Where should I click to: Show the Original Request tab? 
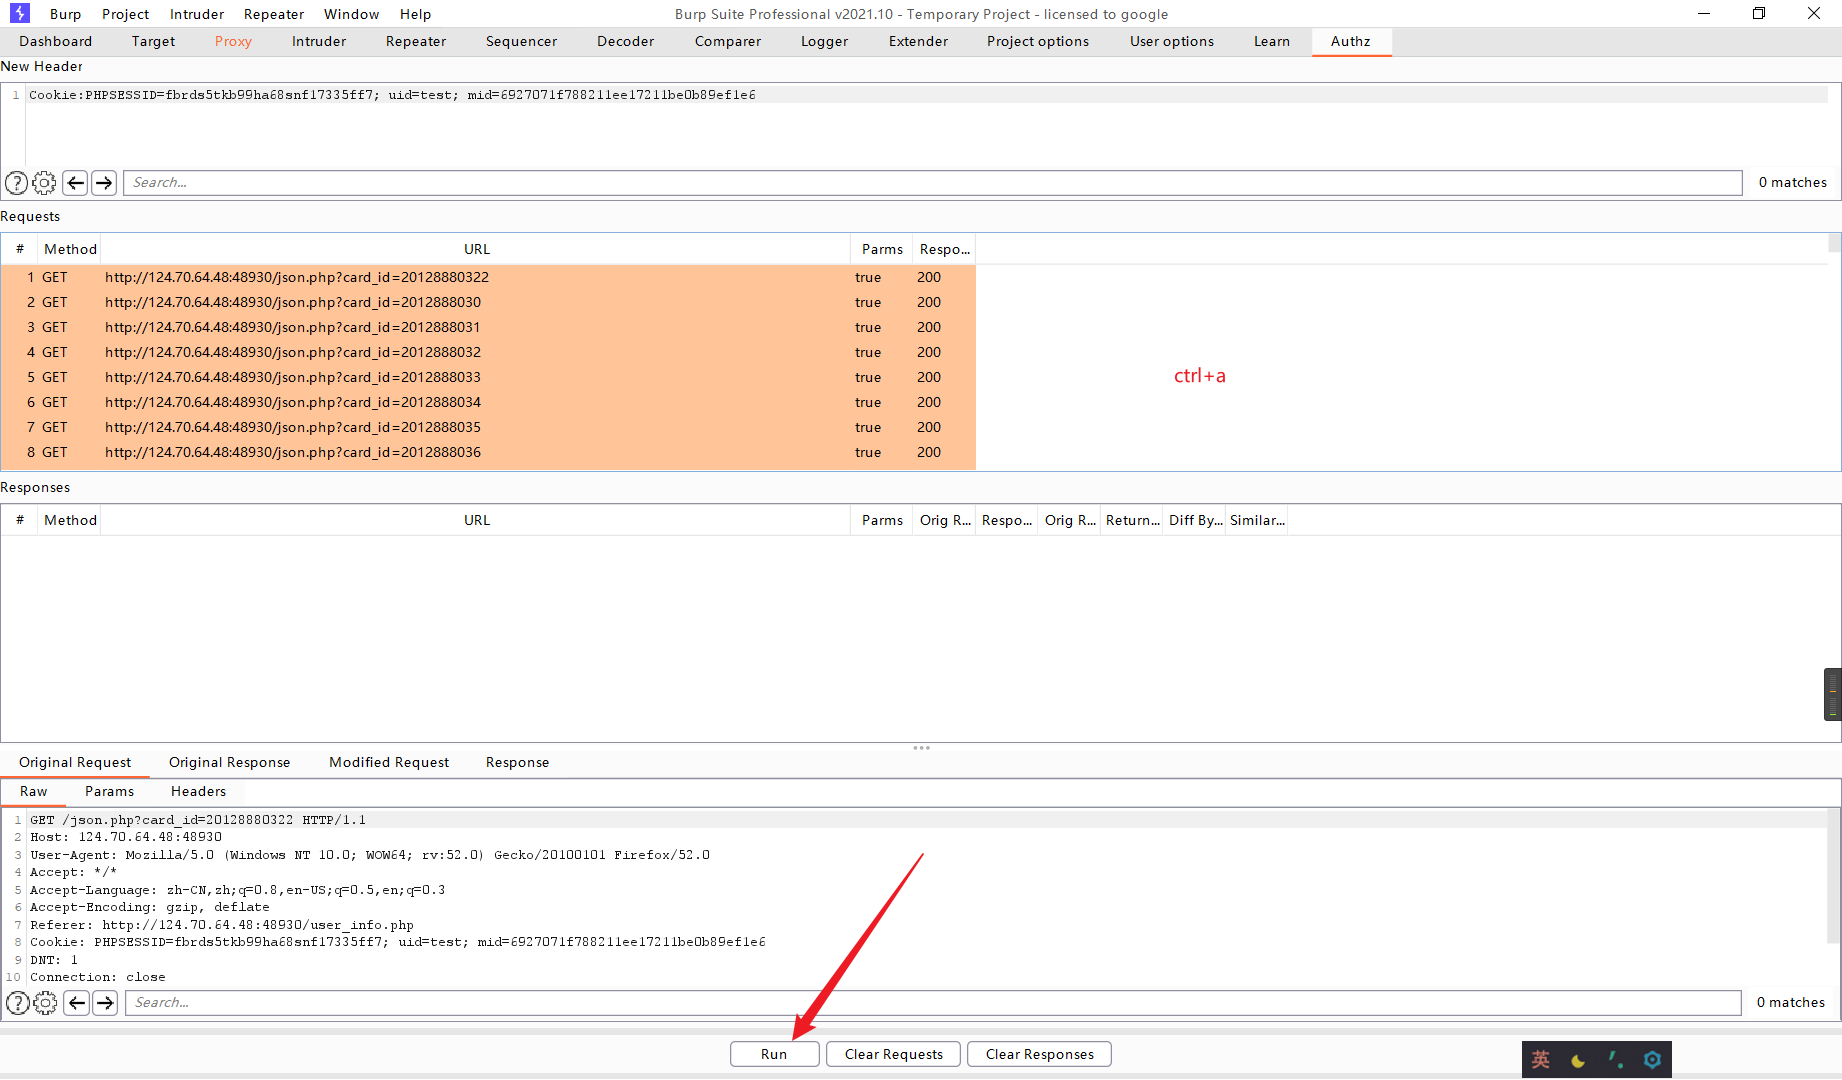pyautogui.click(x=75, y=762)
